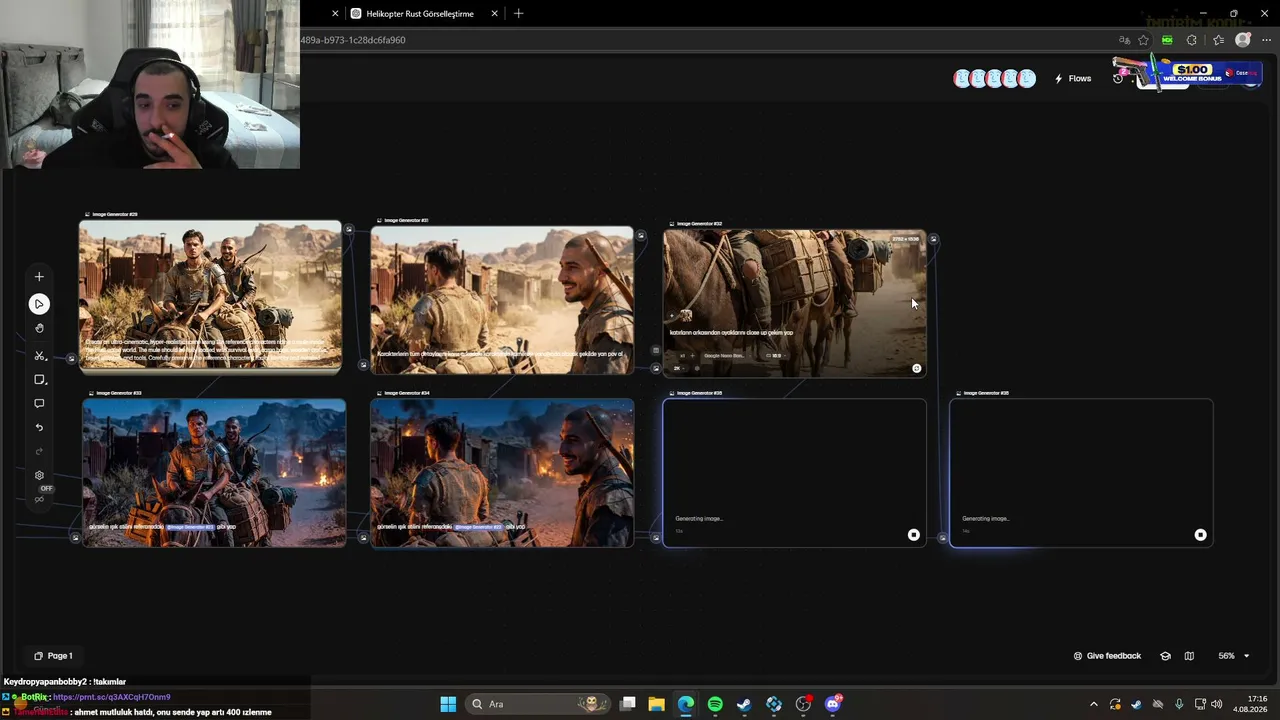This screenshot has width=1280, height=720.
Task: Select the Image Generator #34 night image
Action: 502,473
